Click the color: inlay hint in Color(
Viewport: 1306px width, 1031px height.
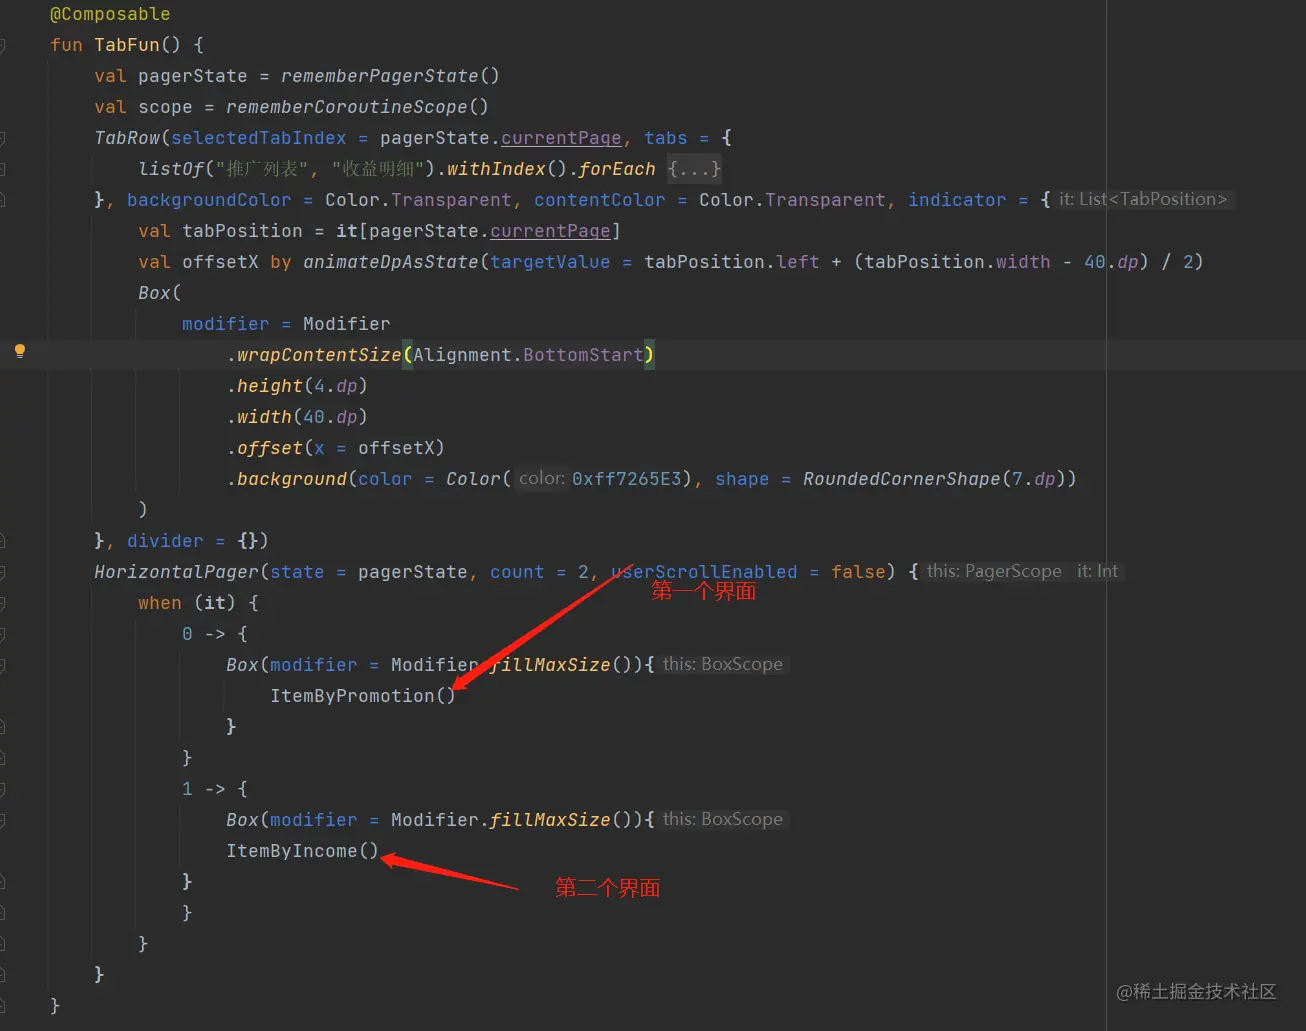click(x=542, y=478)
